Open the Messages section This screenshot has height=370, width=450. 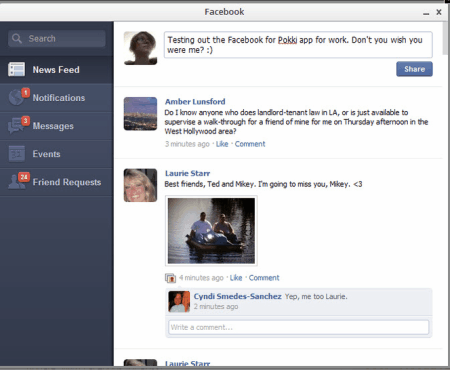57,126
